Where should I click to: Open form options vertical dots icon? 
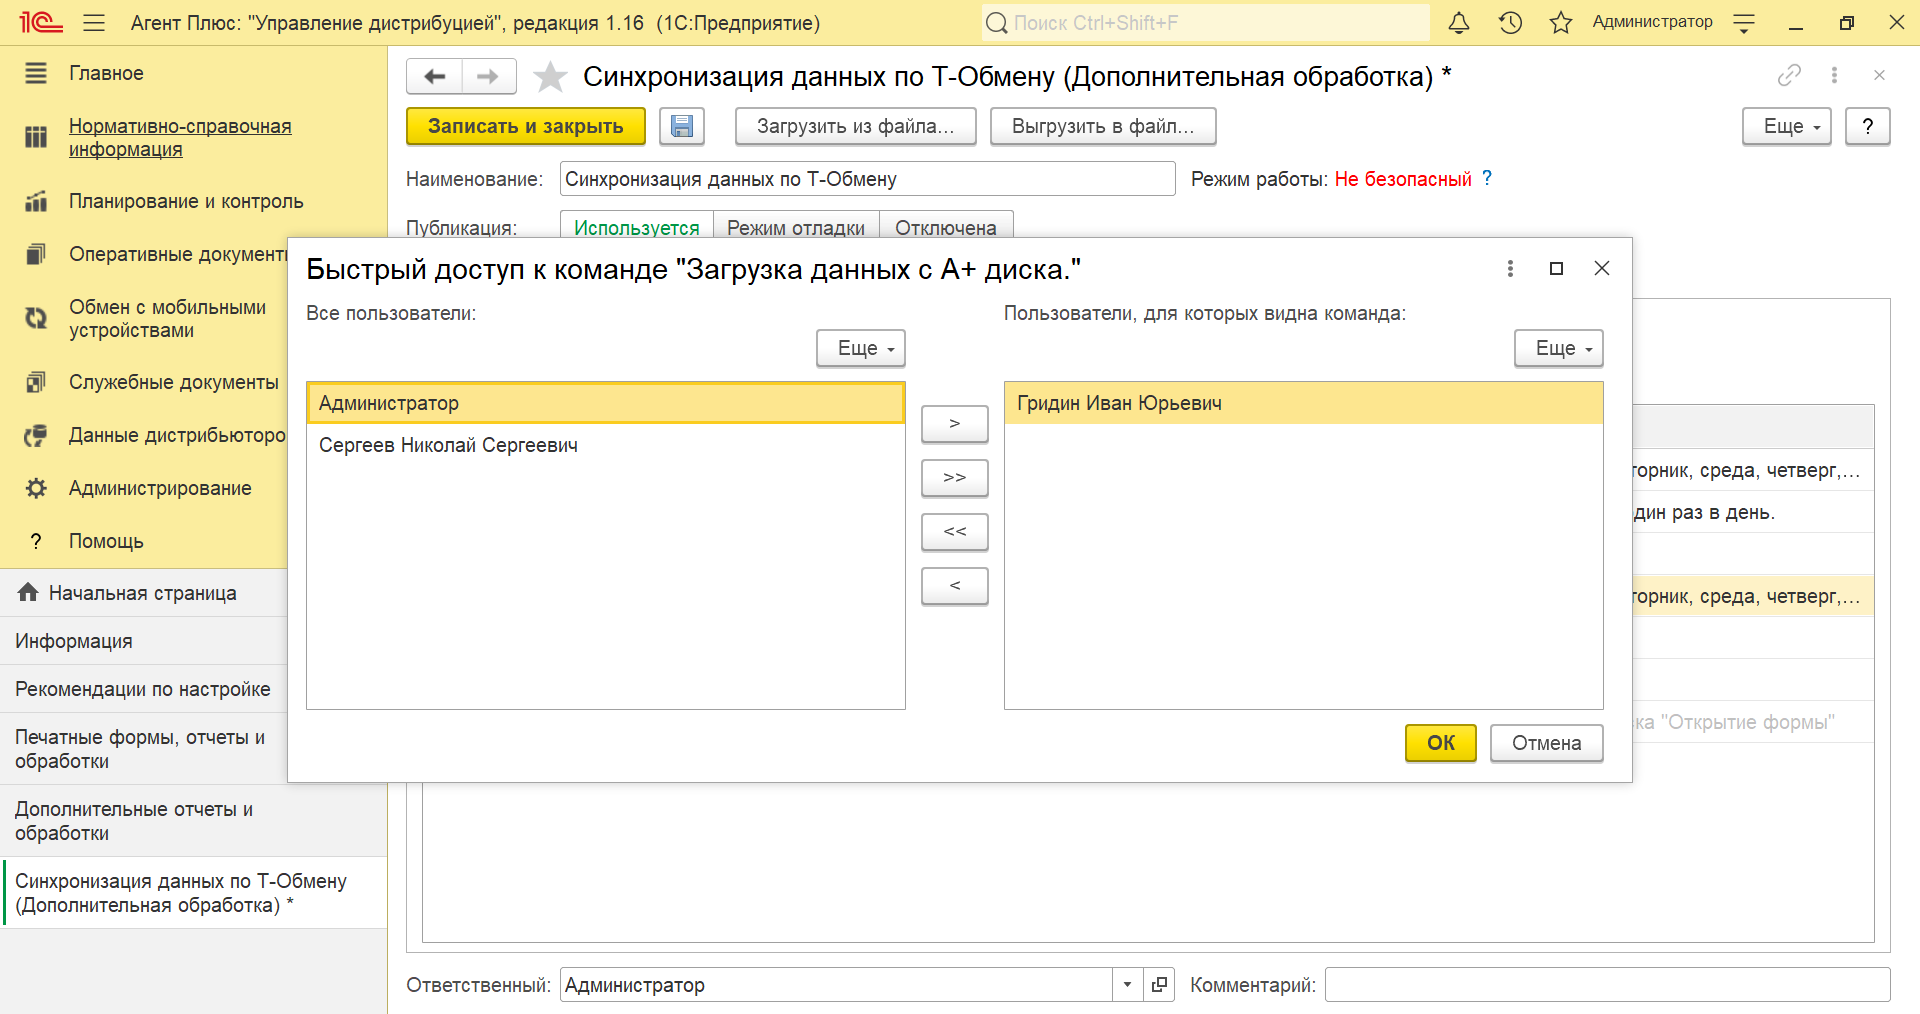[x=1834, y=75]
